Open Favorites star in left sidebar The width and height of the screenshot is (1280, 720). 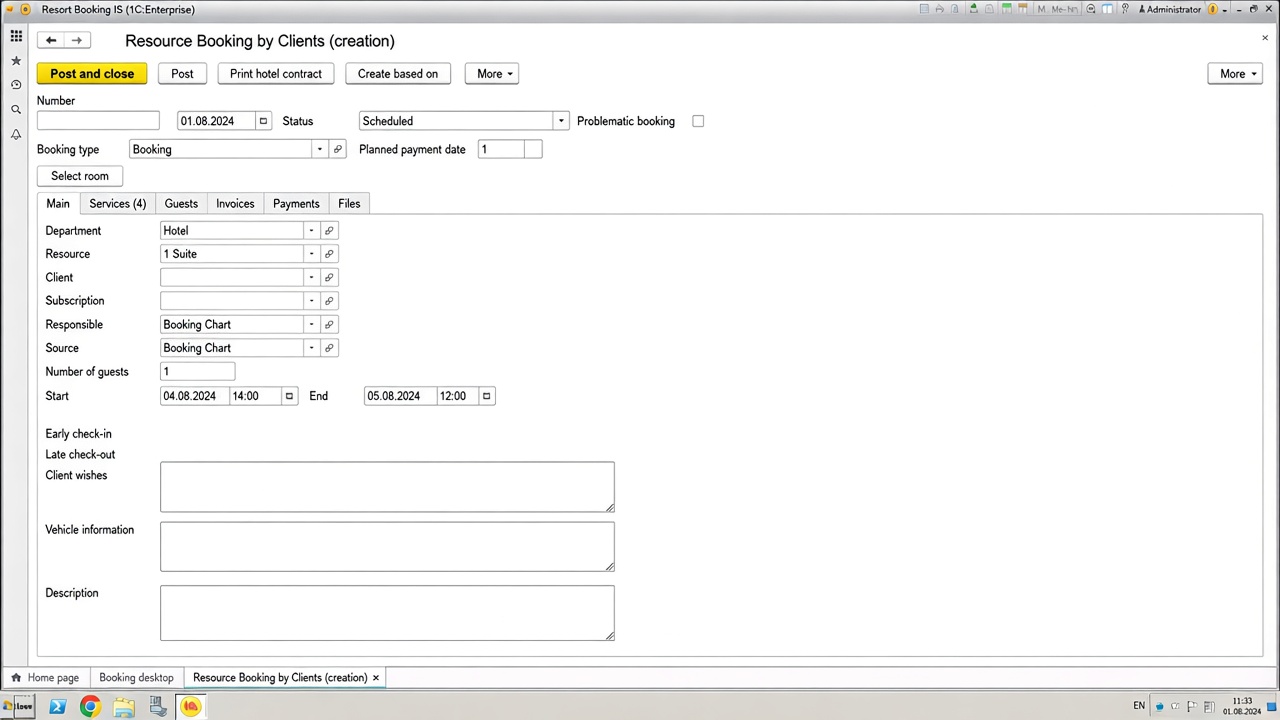[x=16, y=61]
